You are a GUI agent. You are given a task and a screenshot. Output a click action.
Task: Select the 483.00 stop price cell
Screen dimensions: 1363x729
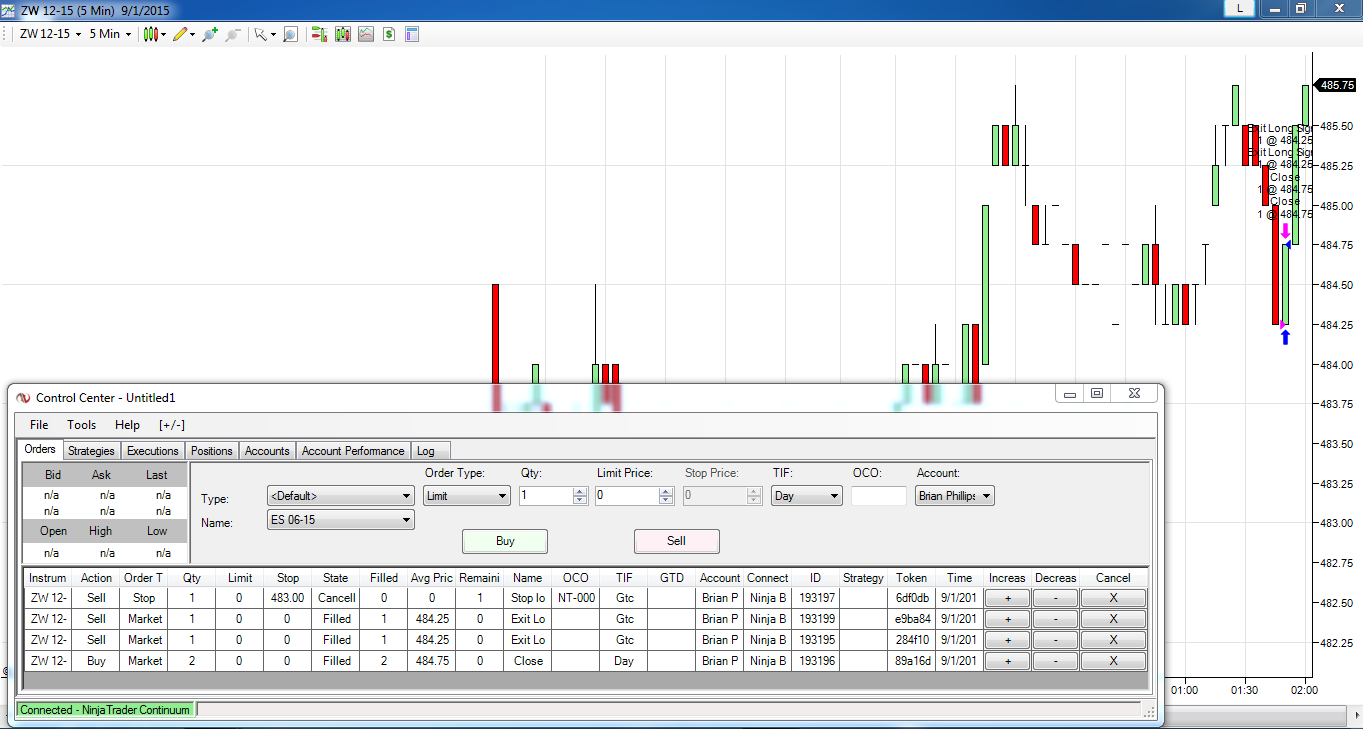click(x=288, y=598)
